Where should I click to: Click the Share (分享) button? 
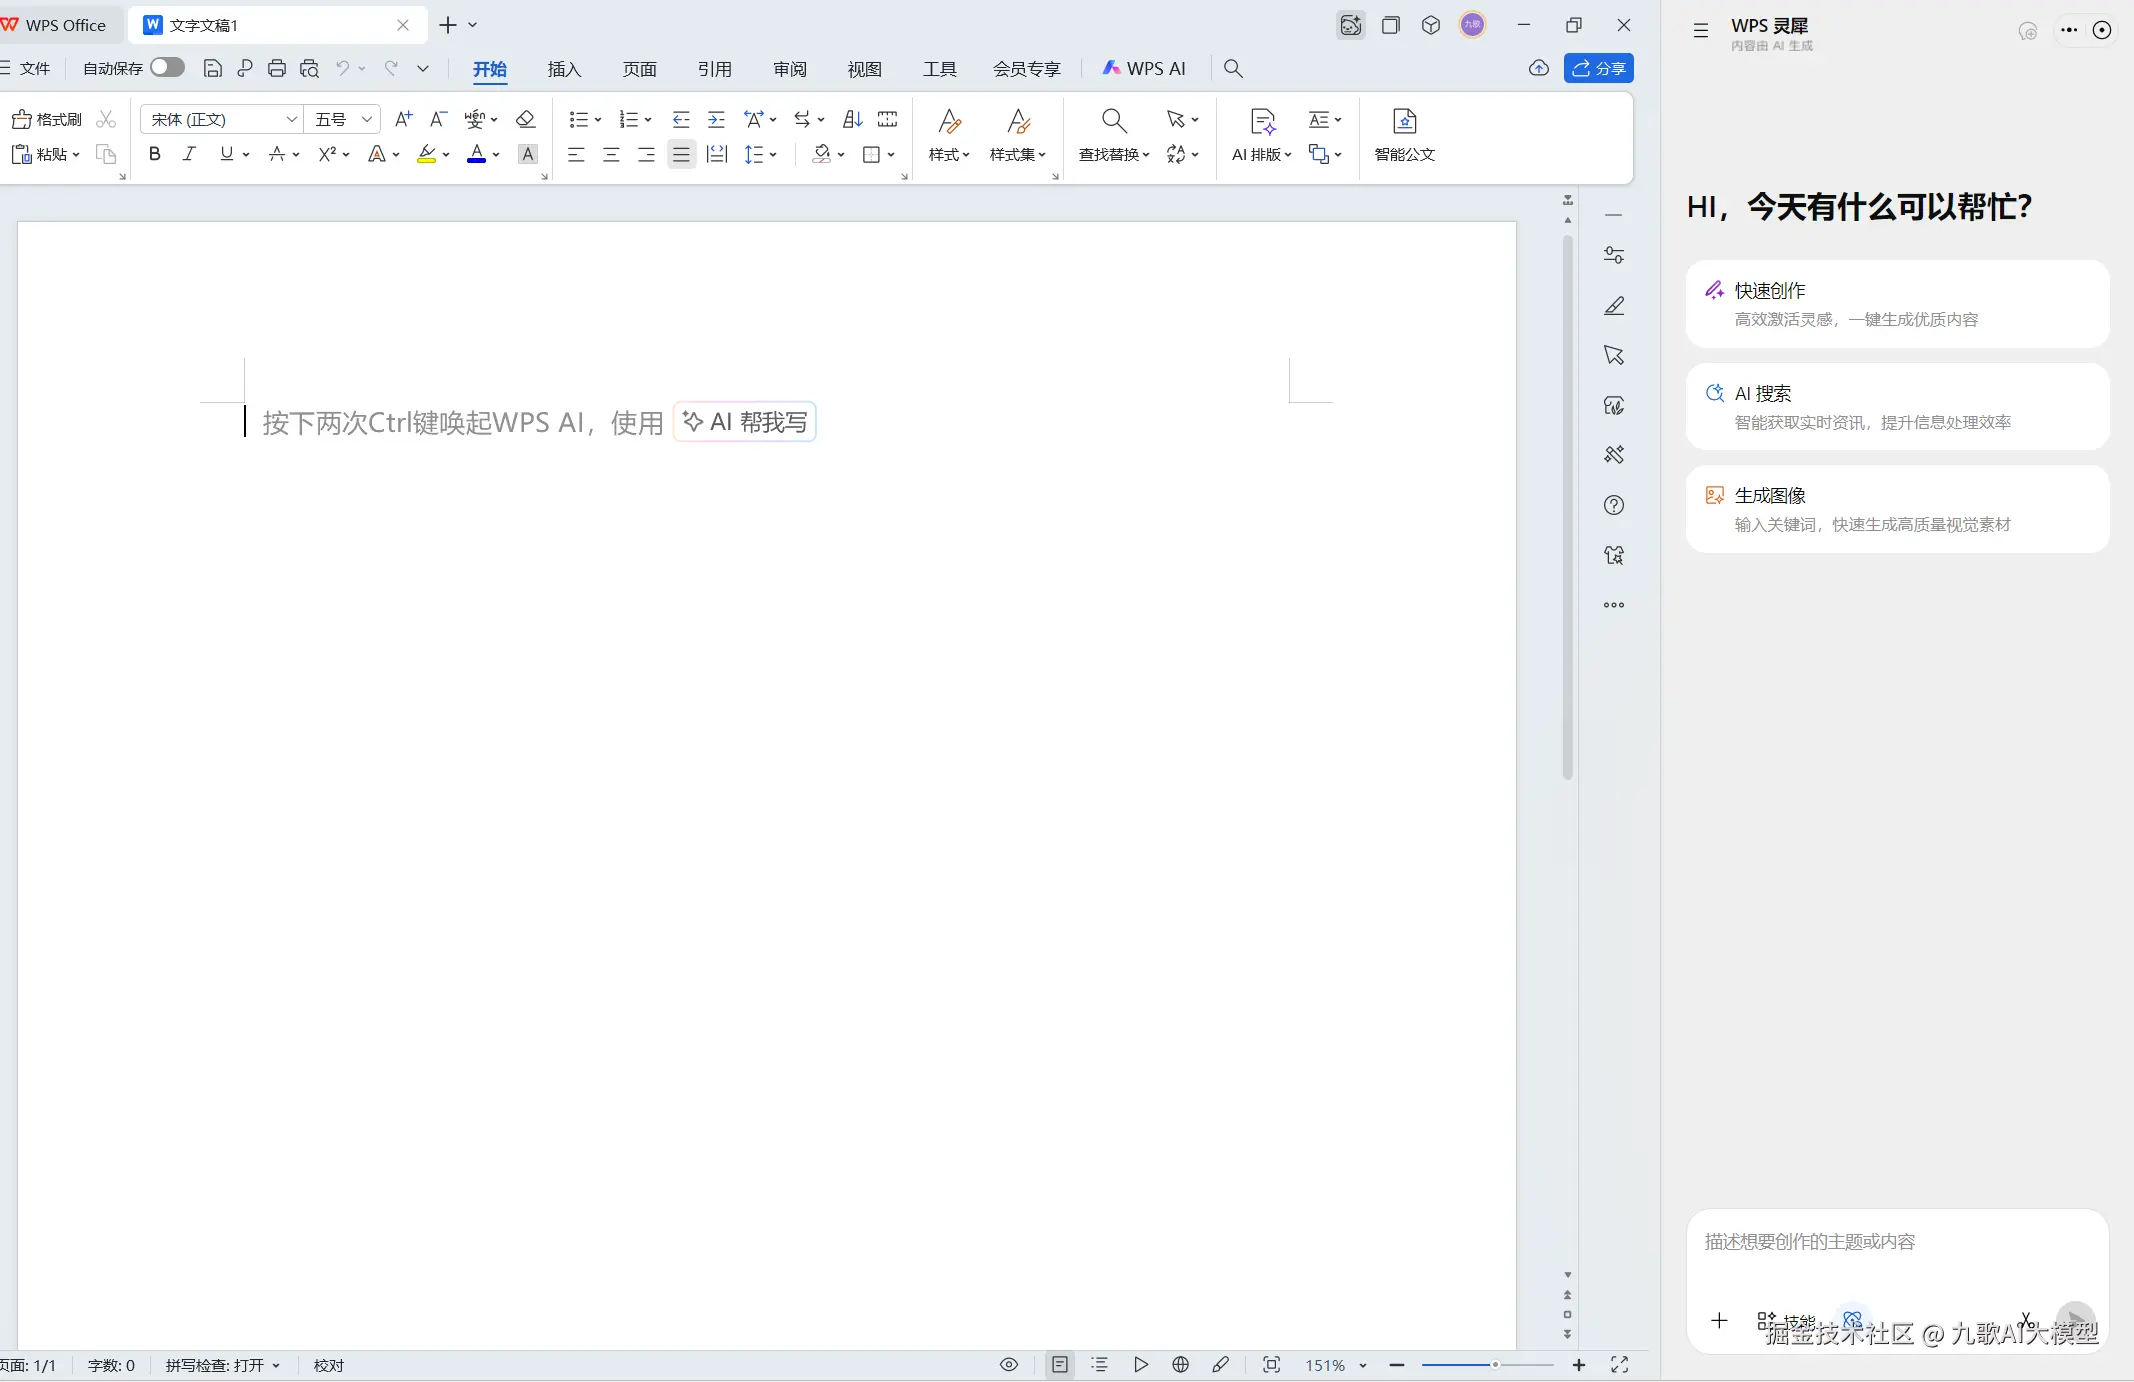tap(1598, 69)
